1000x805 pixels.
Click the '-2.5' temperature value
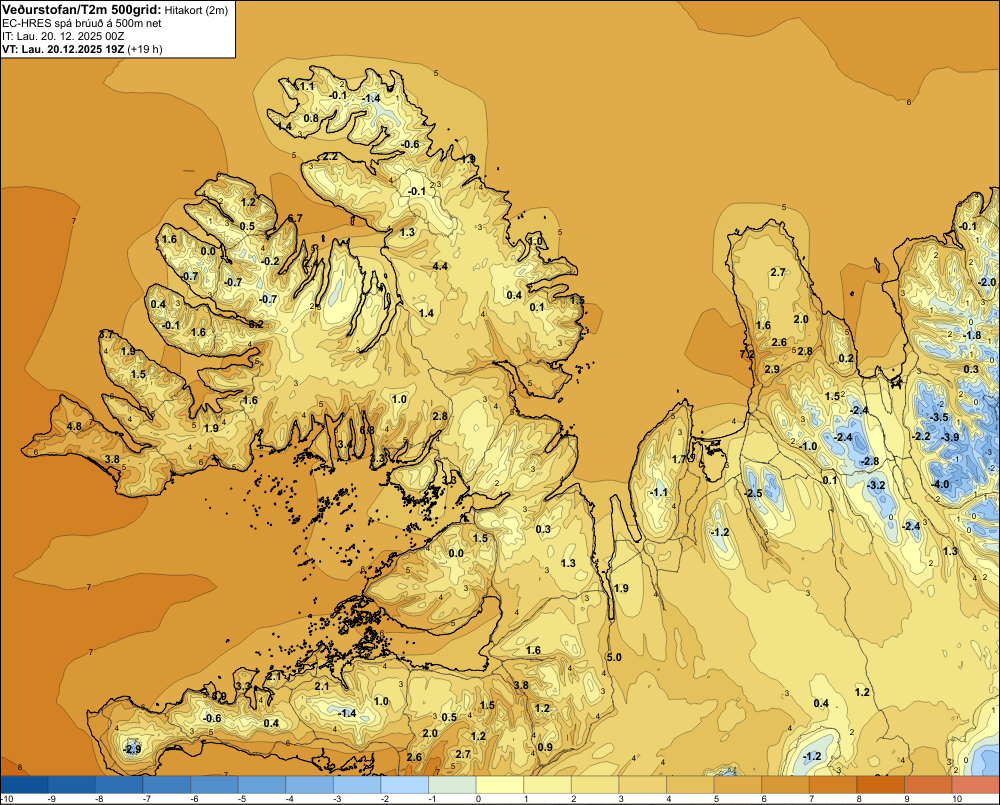tap(754, 493)
